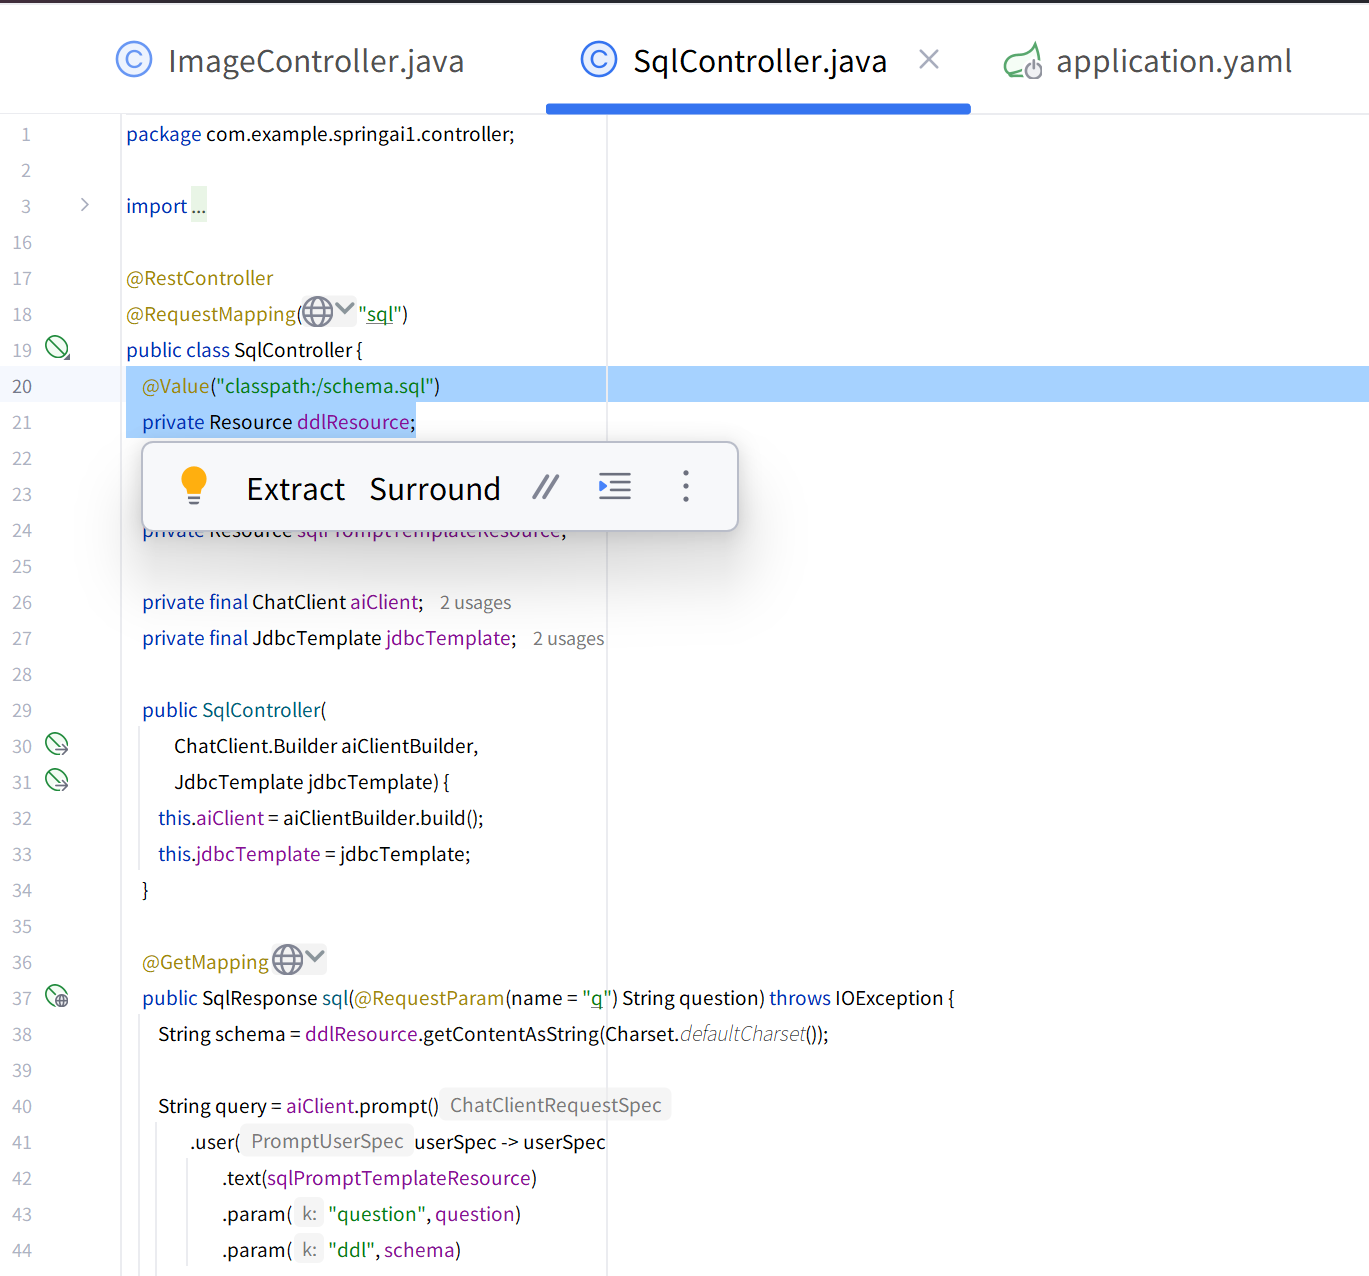Screen dimensions: 1369x1276
Task: Click the globe icon beside @RequestMapping
Action: pyautogui.click(x=317, y=312)
